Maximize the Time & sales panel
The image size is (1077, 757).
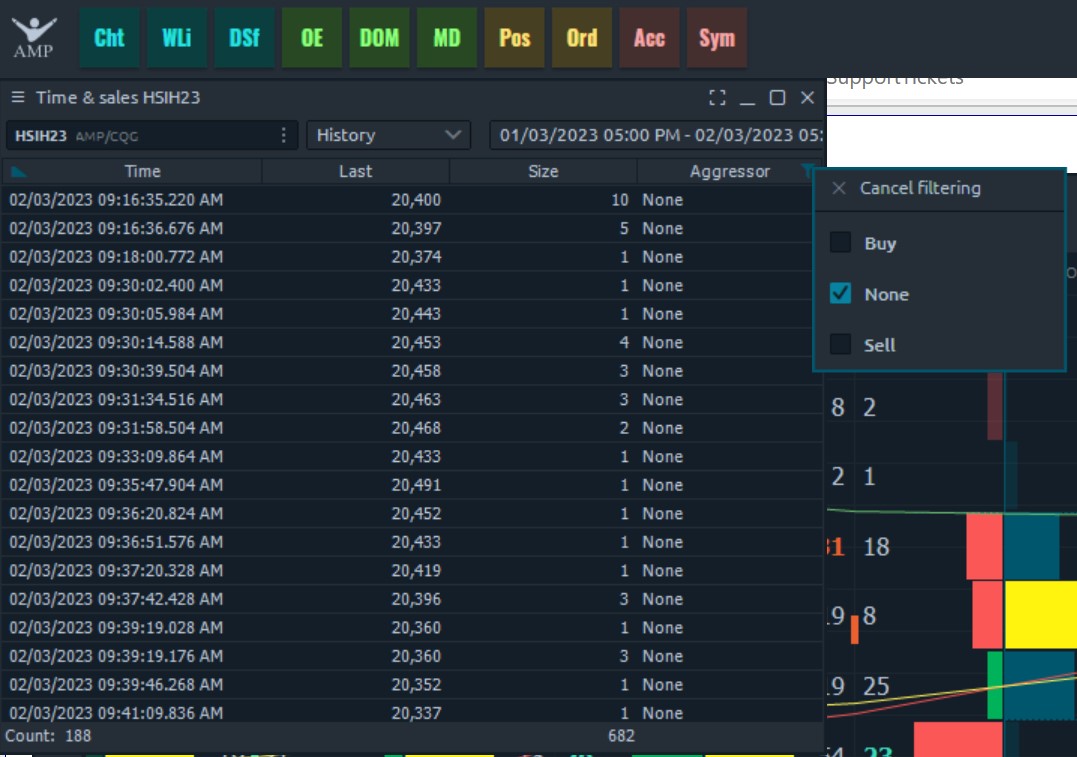point(778,98)
